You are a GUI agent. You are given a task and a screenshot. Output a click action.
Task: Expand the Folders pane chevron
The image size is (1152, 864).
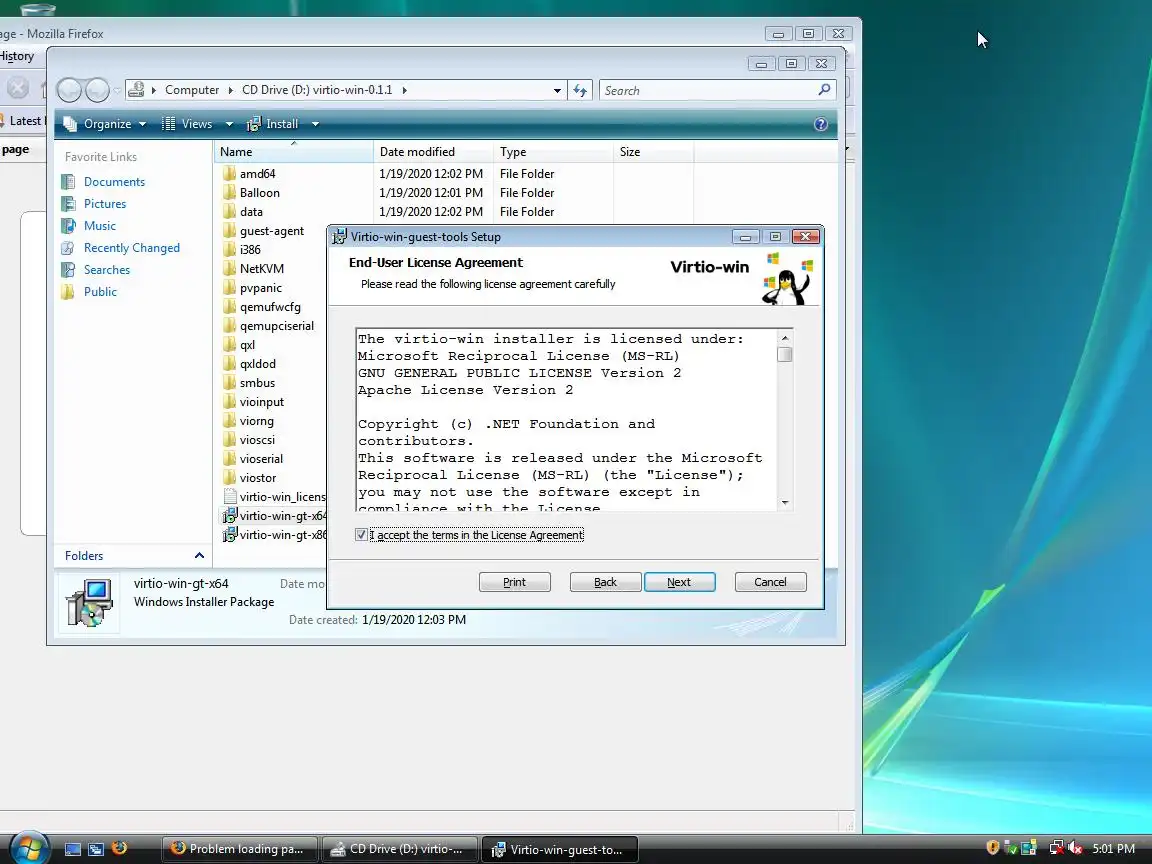[x=199, y=555]
